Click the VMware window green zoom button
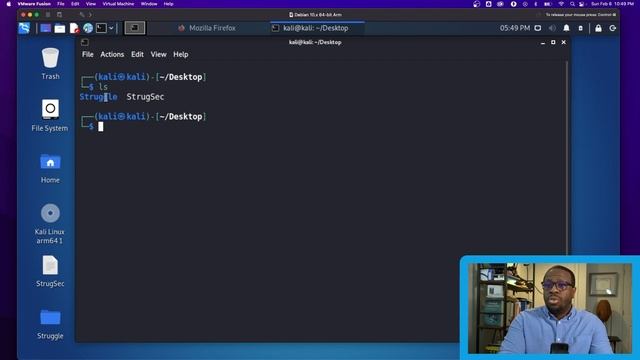Viewport: 640px width, 360px height. pyautogui.click(x=37, y=14)
